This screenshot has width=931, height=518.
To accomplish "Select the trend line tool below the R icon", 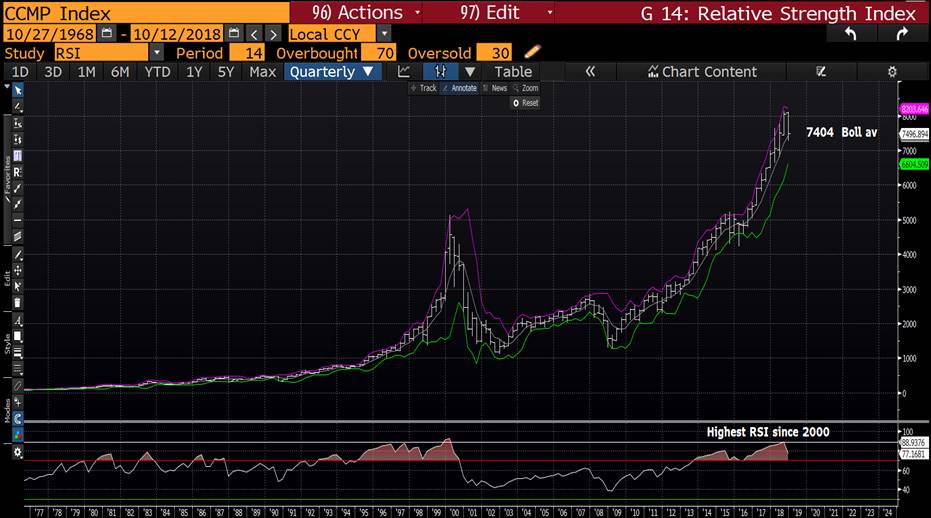I will click(18, 188).
